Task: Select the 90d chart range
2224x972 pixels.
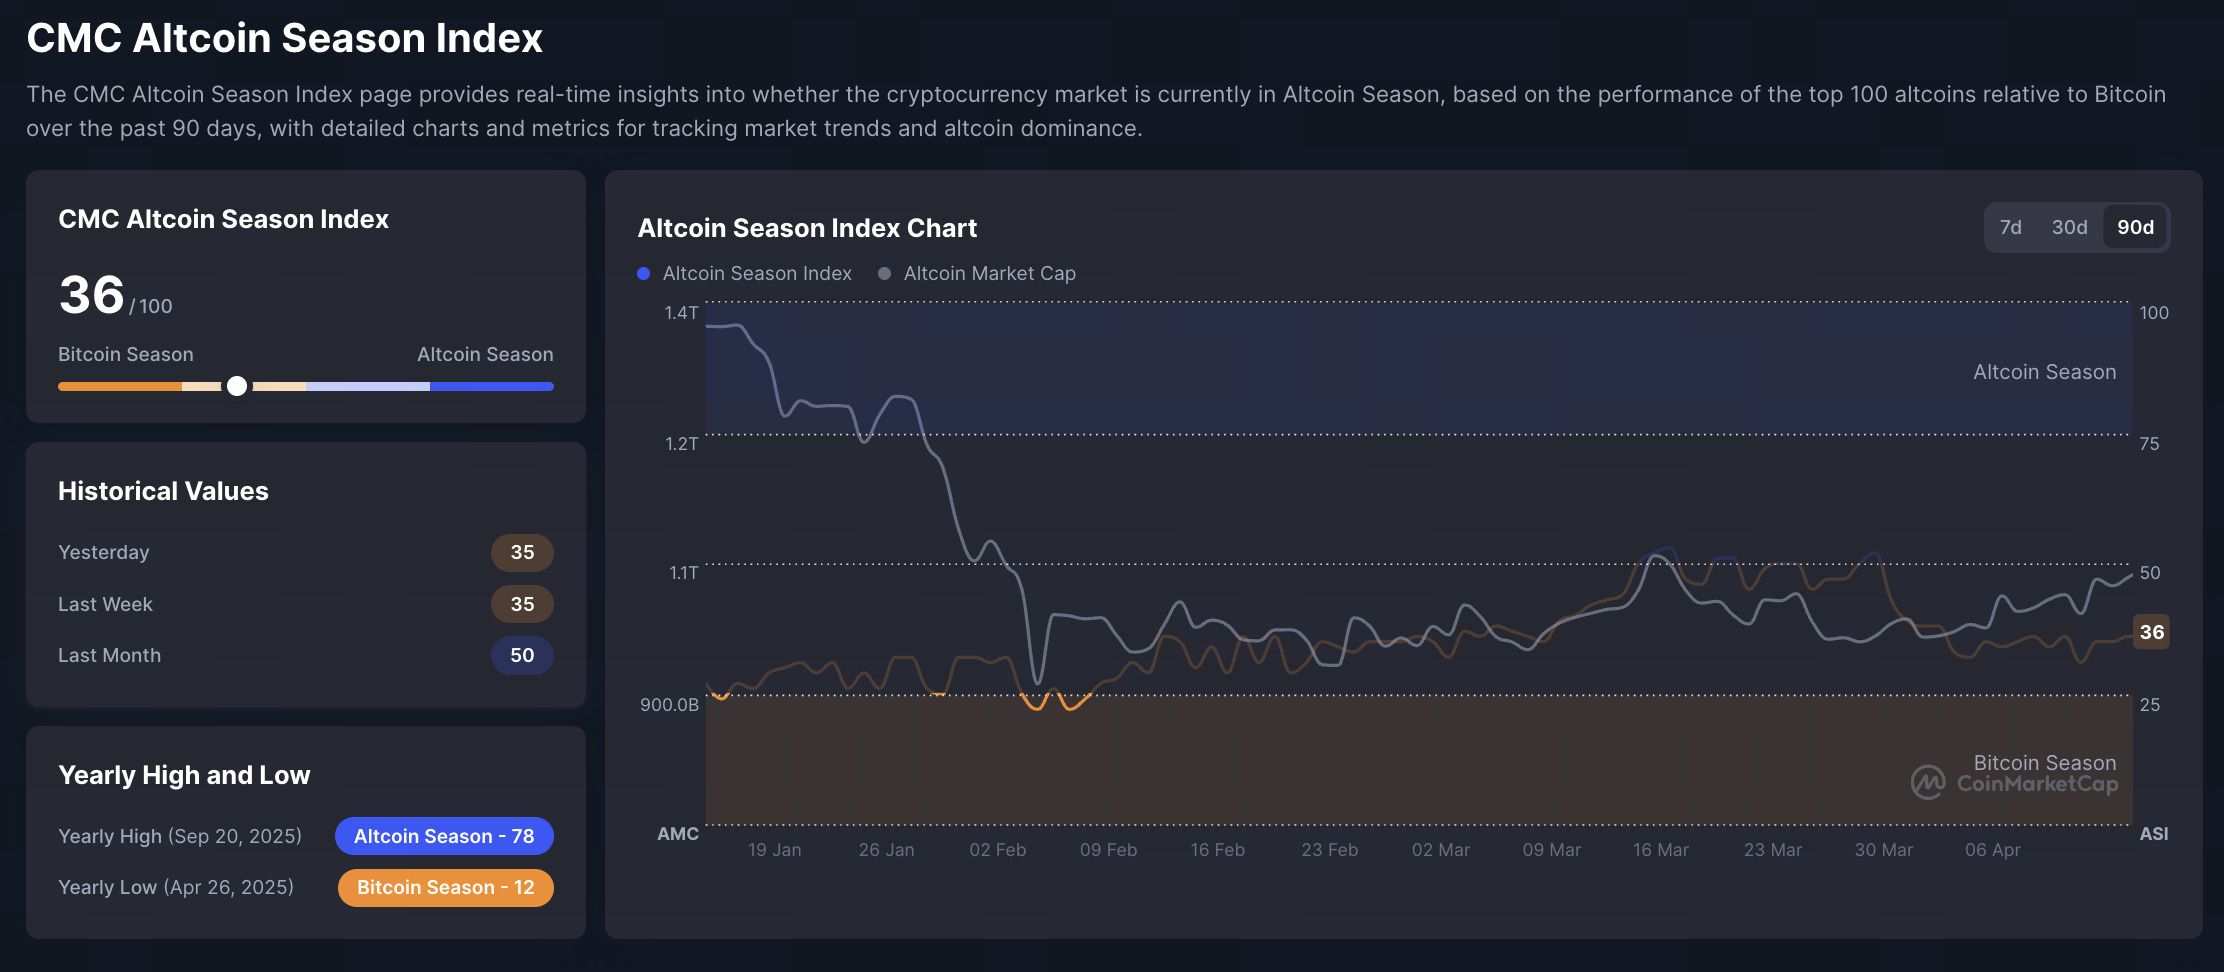Action: [2135, 228]
